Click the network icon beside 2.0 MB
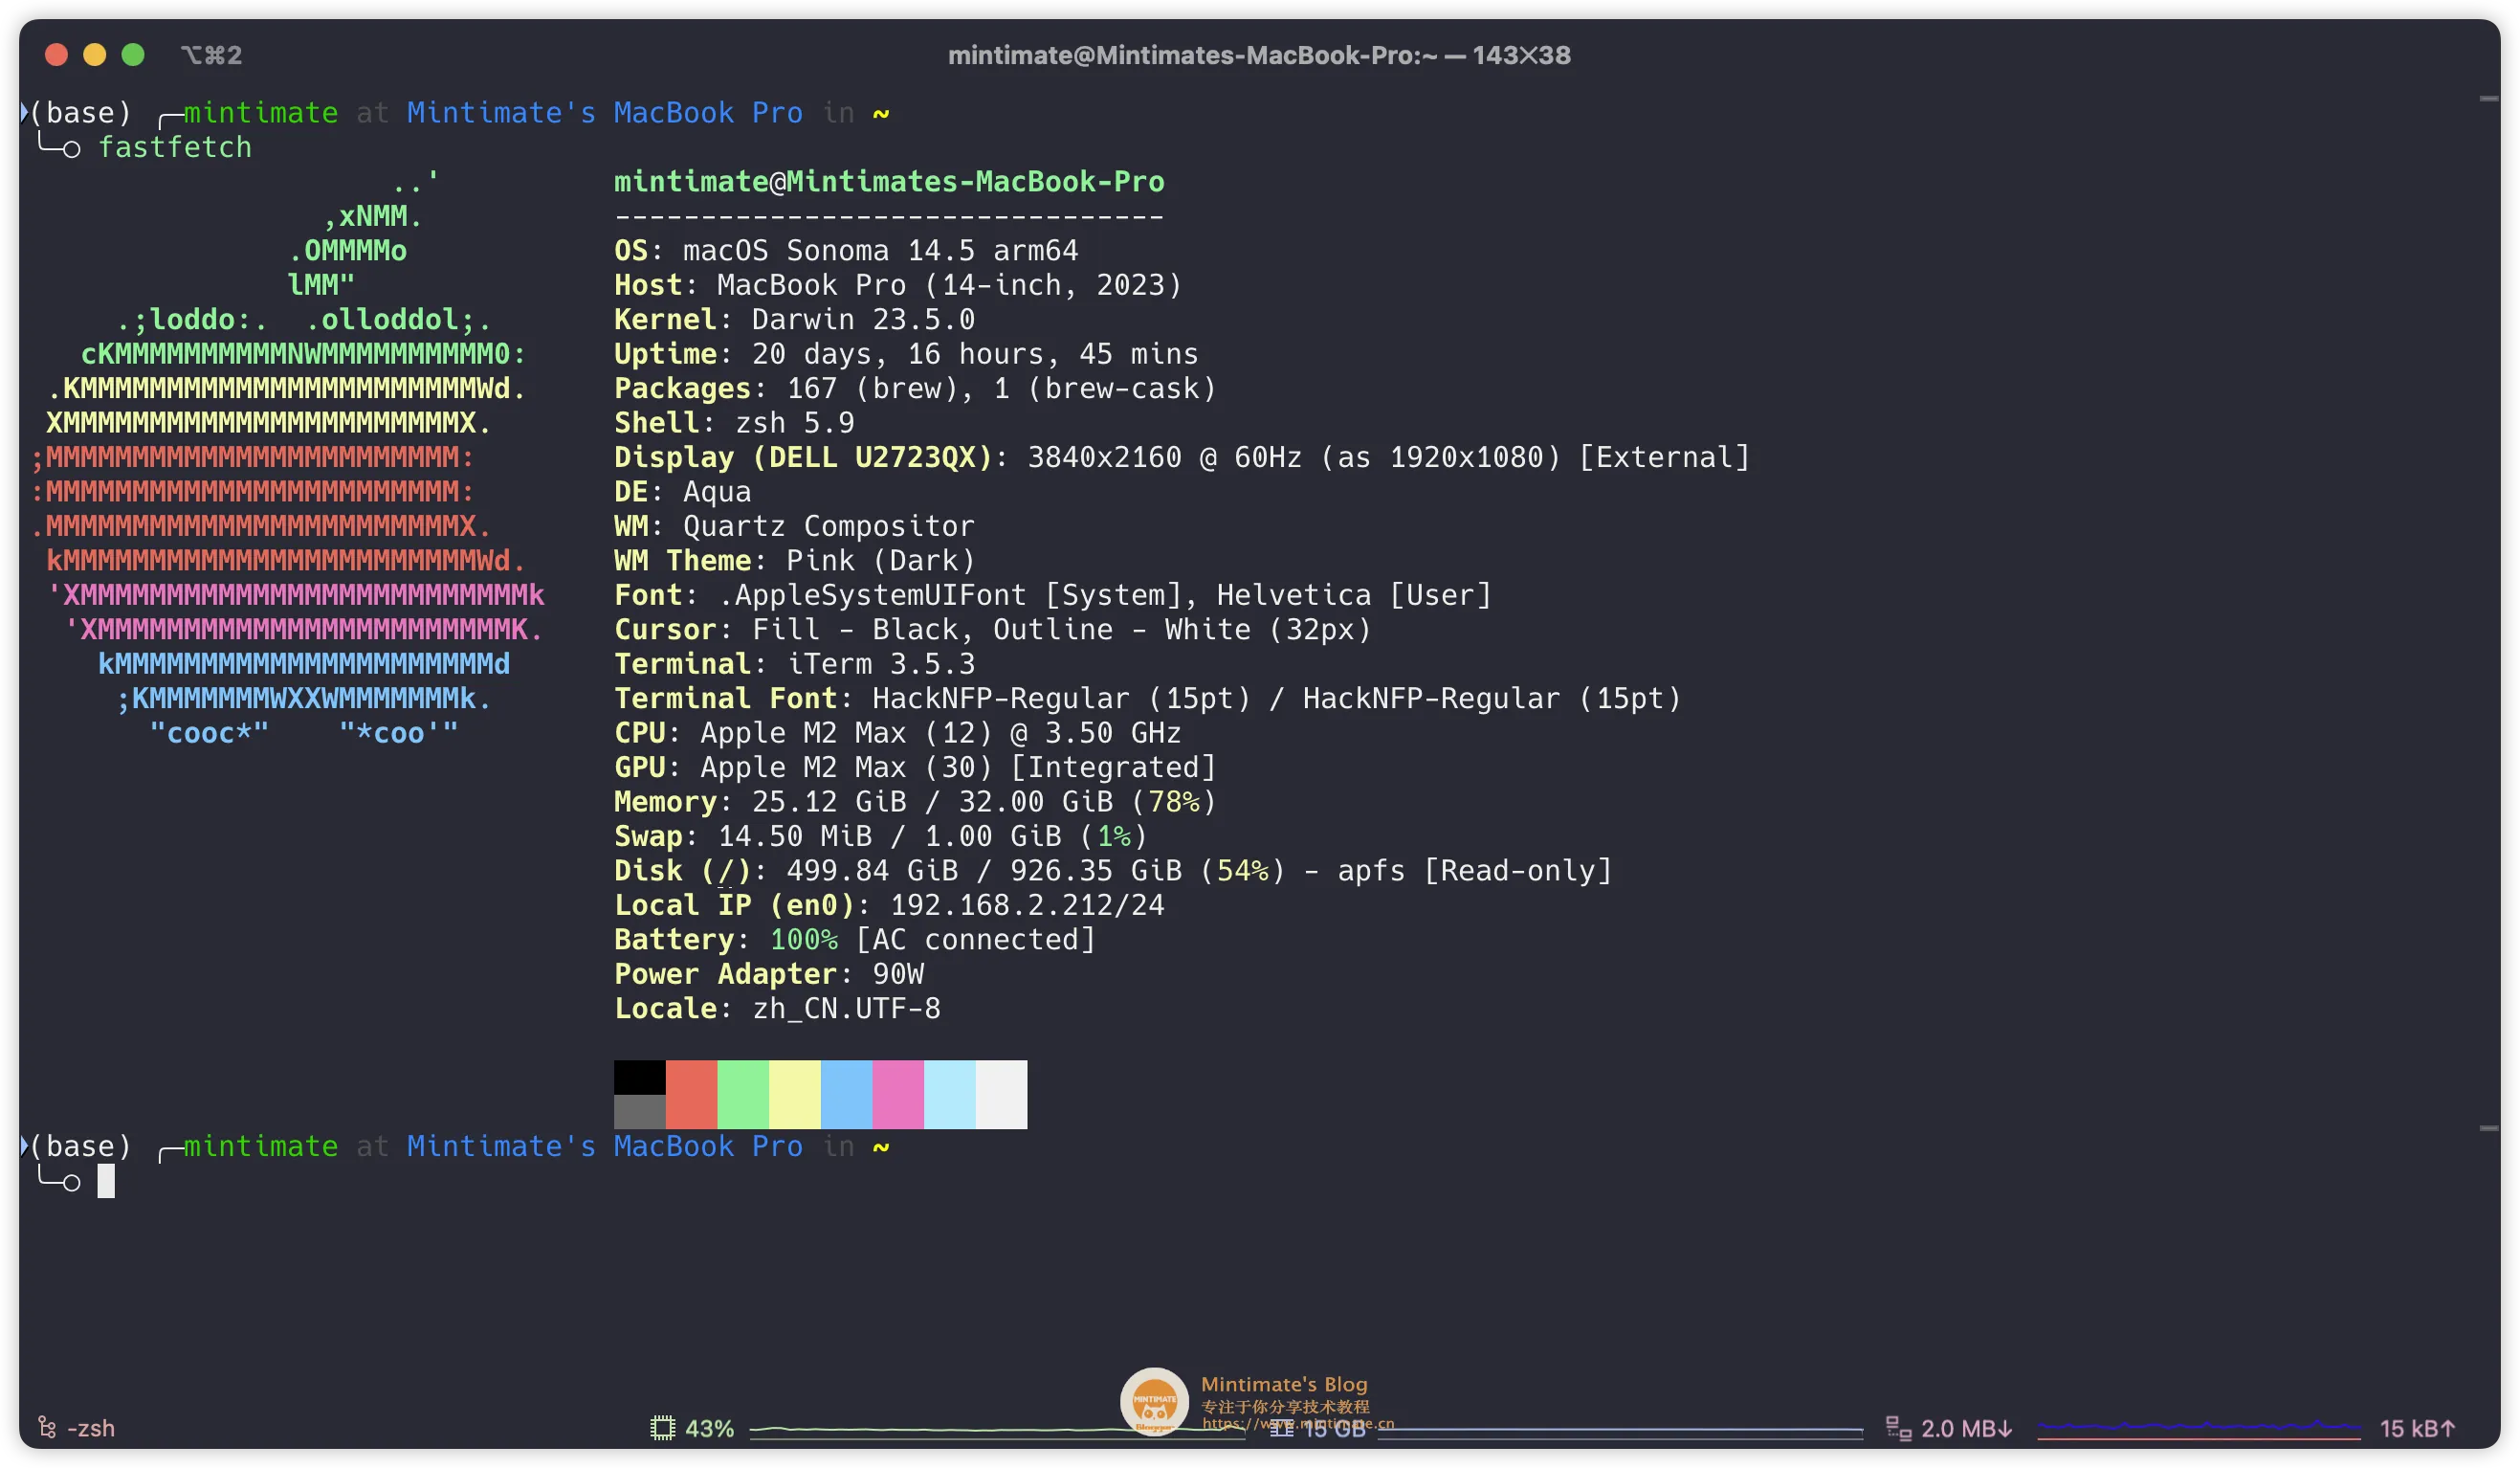This screenshot has width=2520, height=1468. tap(1897, 1427)
